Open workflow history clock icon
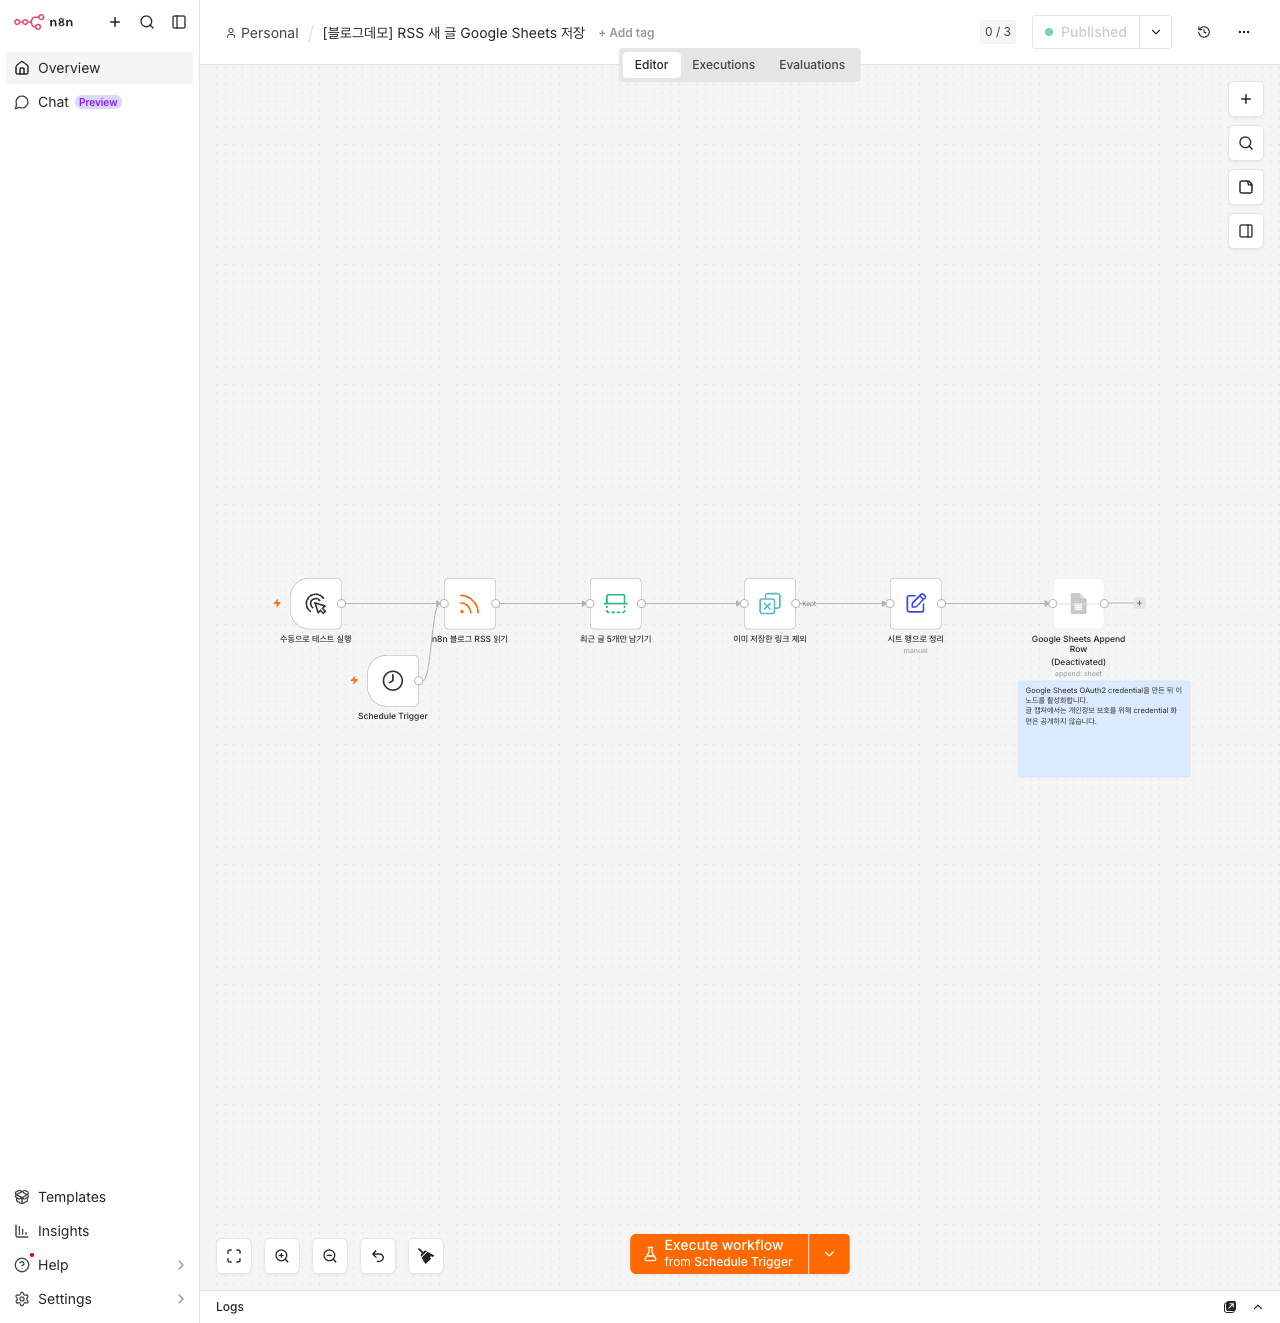Viewport: 1280px width, 1323px height. (1204, 32)
